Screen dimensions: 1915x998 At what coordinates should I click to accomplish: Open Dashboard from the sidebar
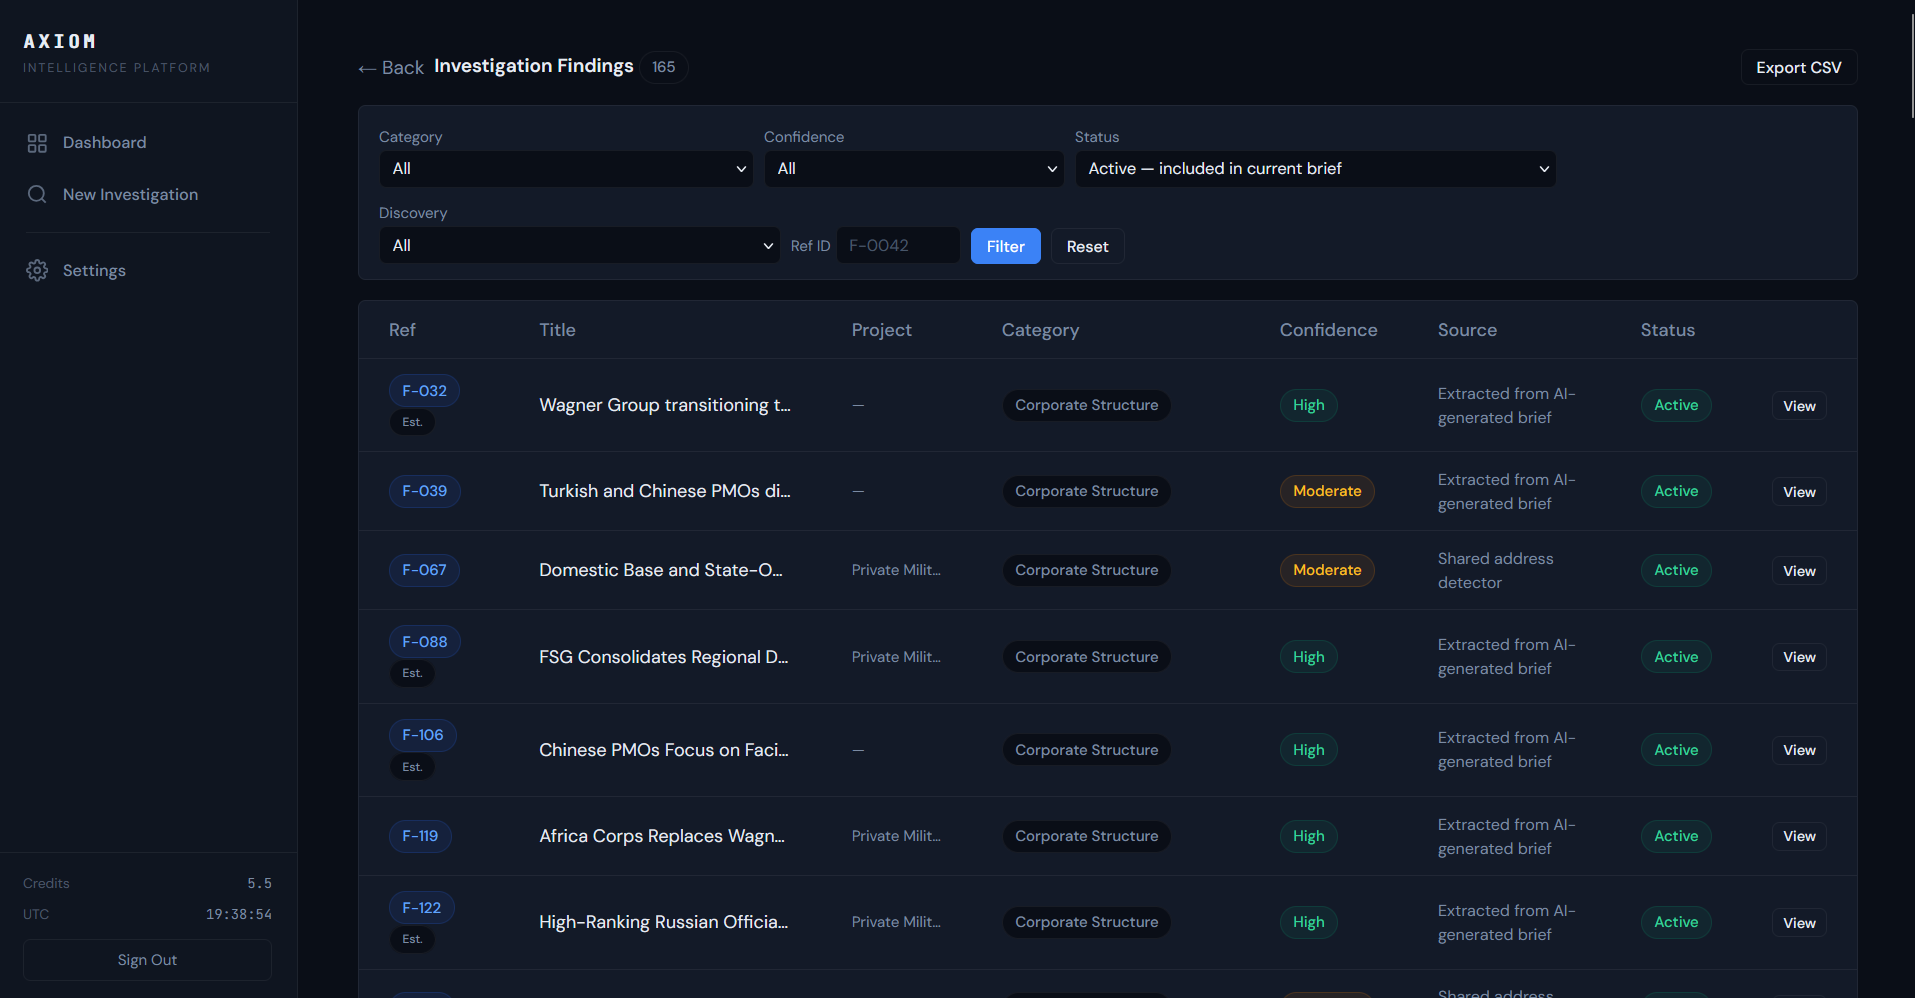[x=104, y=143]
